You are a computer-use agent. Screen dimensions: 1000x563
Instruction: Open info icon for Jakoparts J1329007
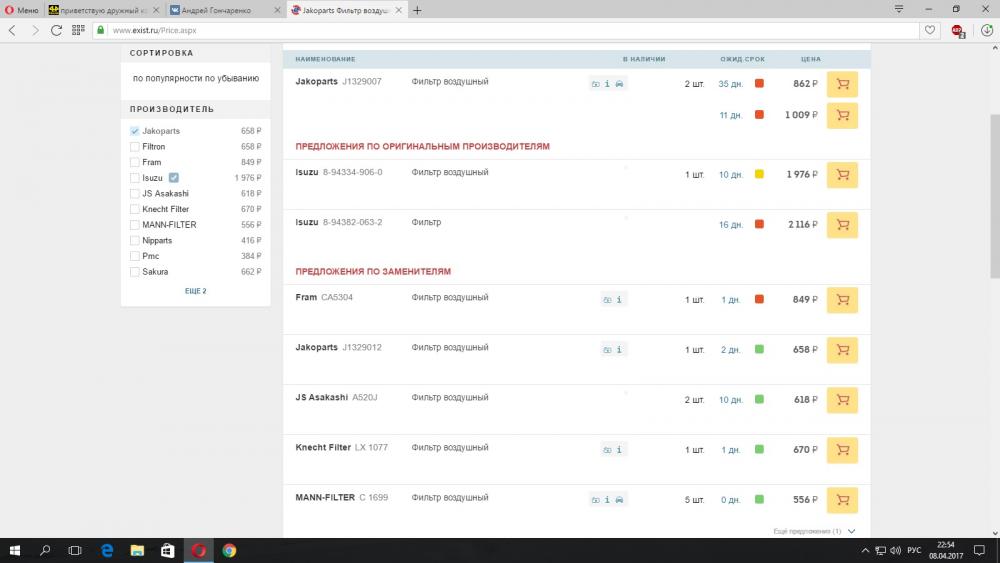click(x=607, y=84)
